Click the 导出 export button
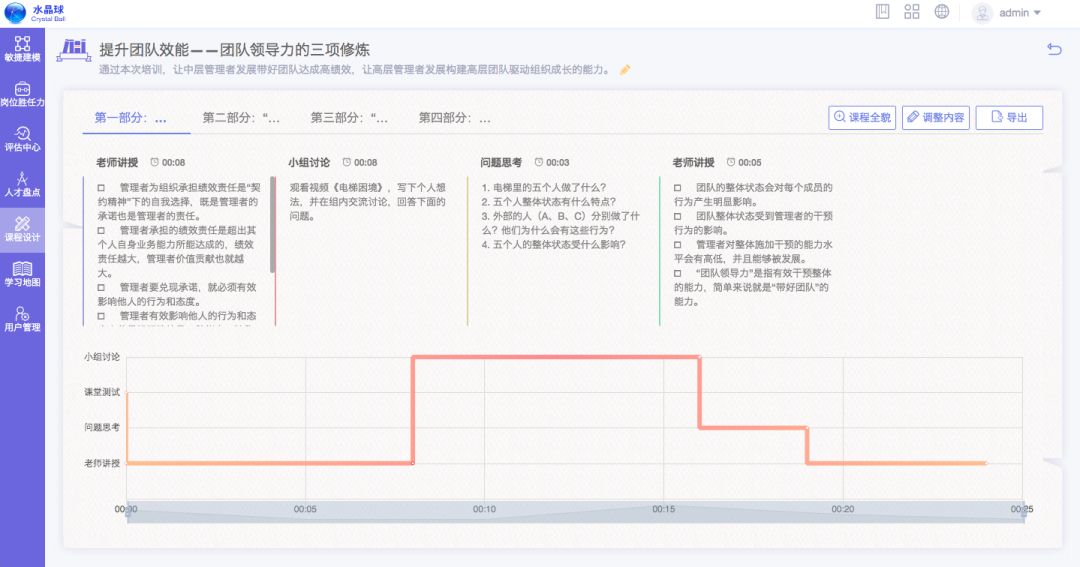The height and width of the screenshot is (567, 1080). pyautogui.click(x=1009, y=118)
